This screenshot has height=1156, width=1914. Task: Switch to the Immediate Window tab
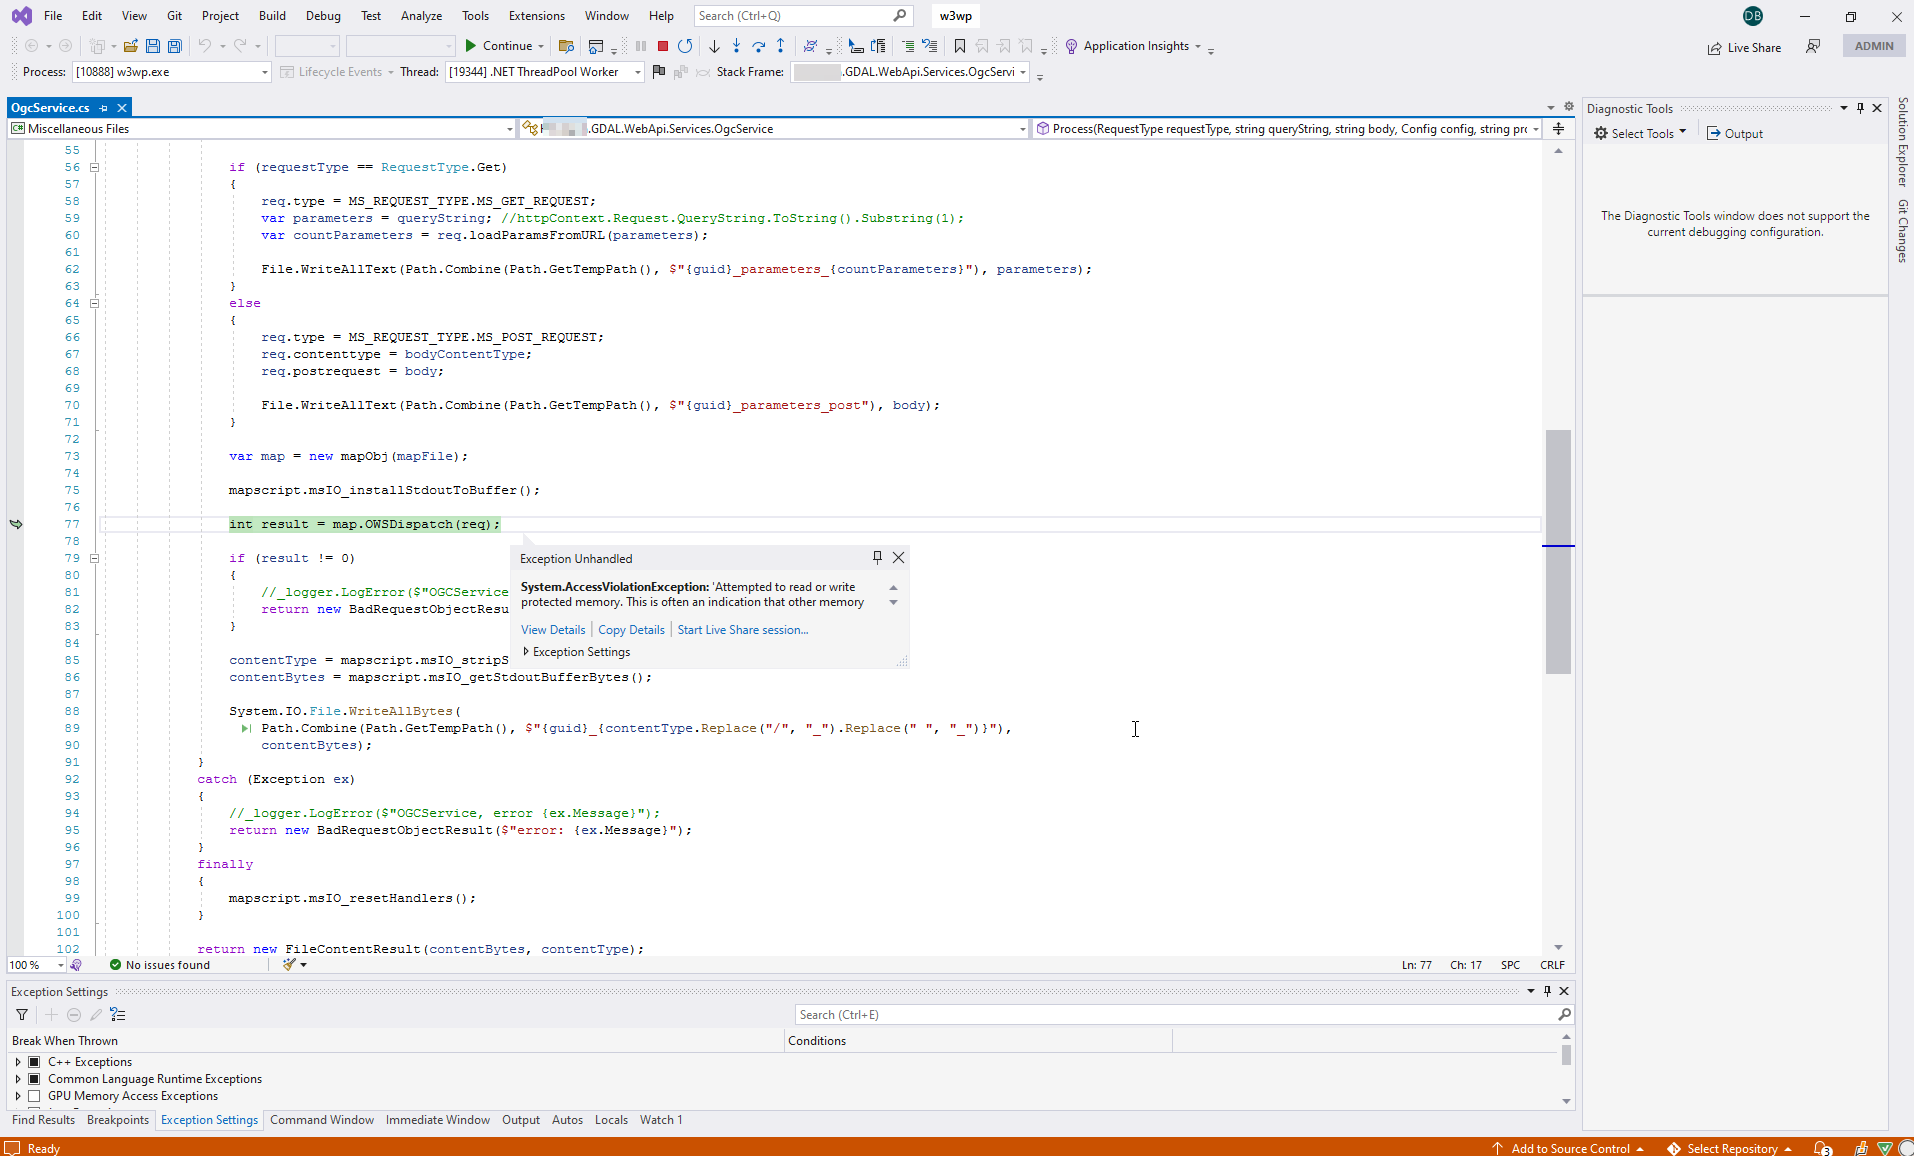[437, 1120]
